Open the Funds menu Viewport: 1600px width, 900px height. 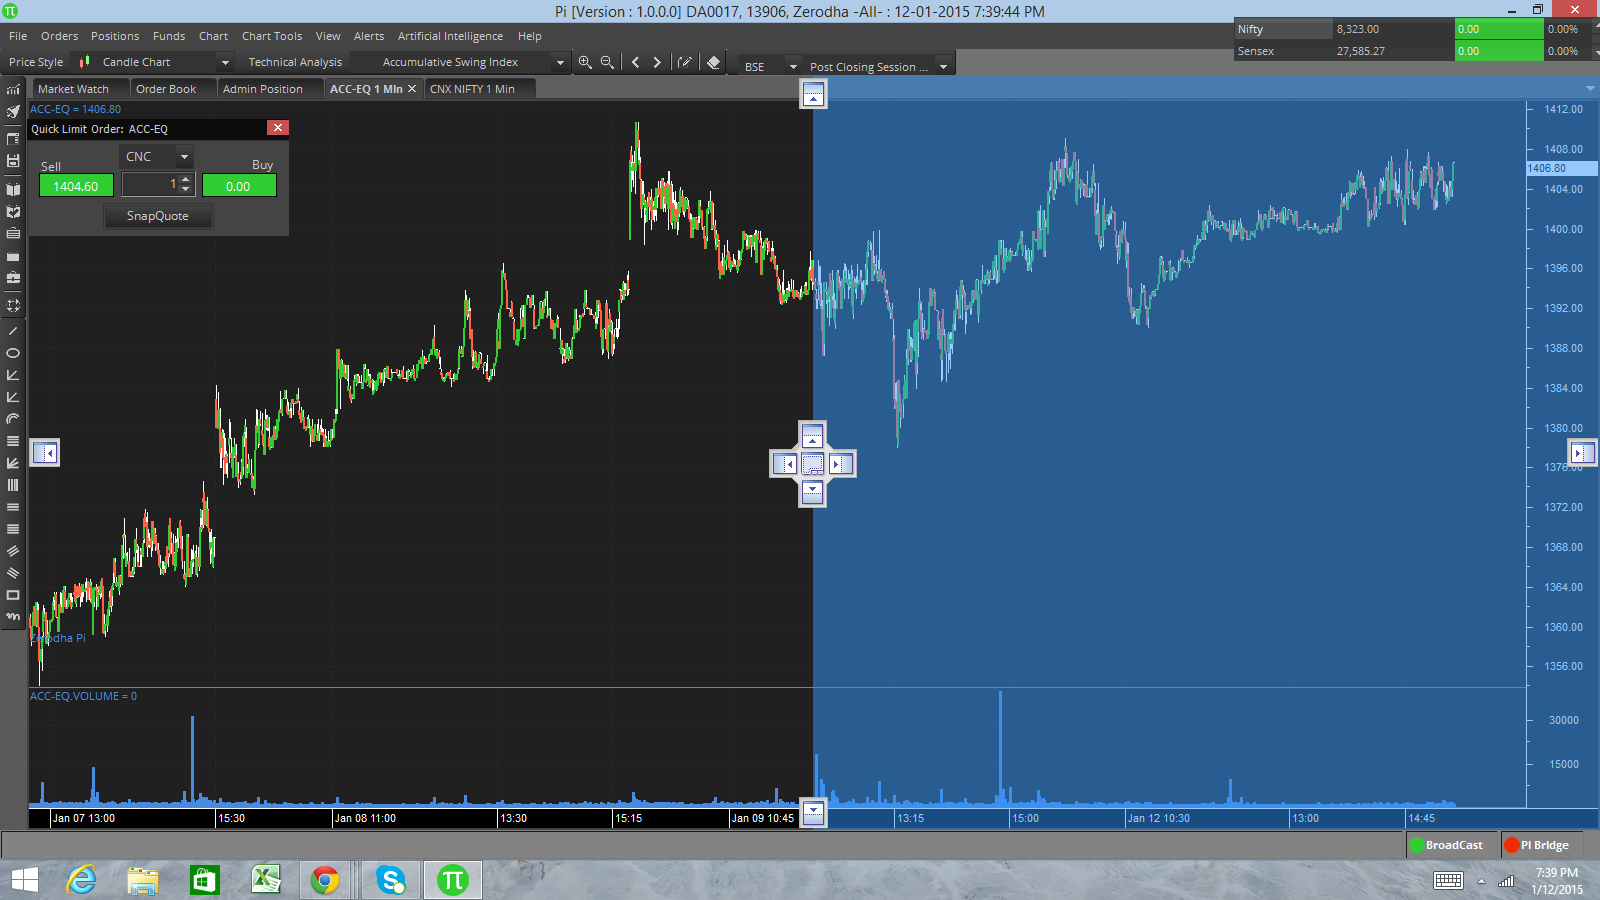point(169,36)
